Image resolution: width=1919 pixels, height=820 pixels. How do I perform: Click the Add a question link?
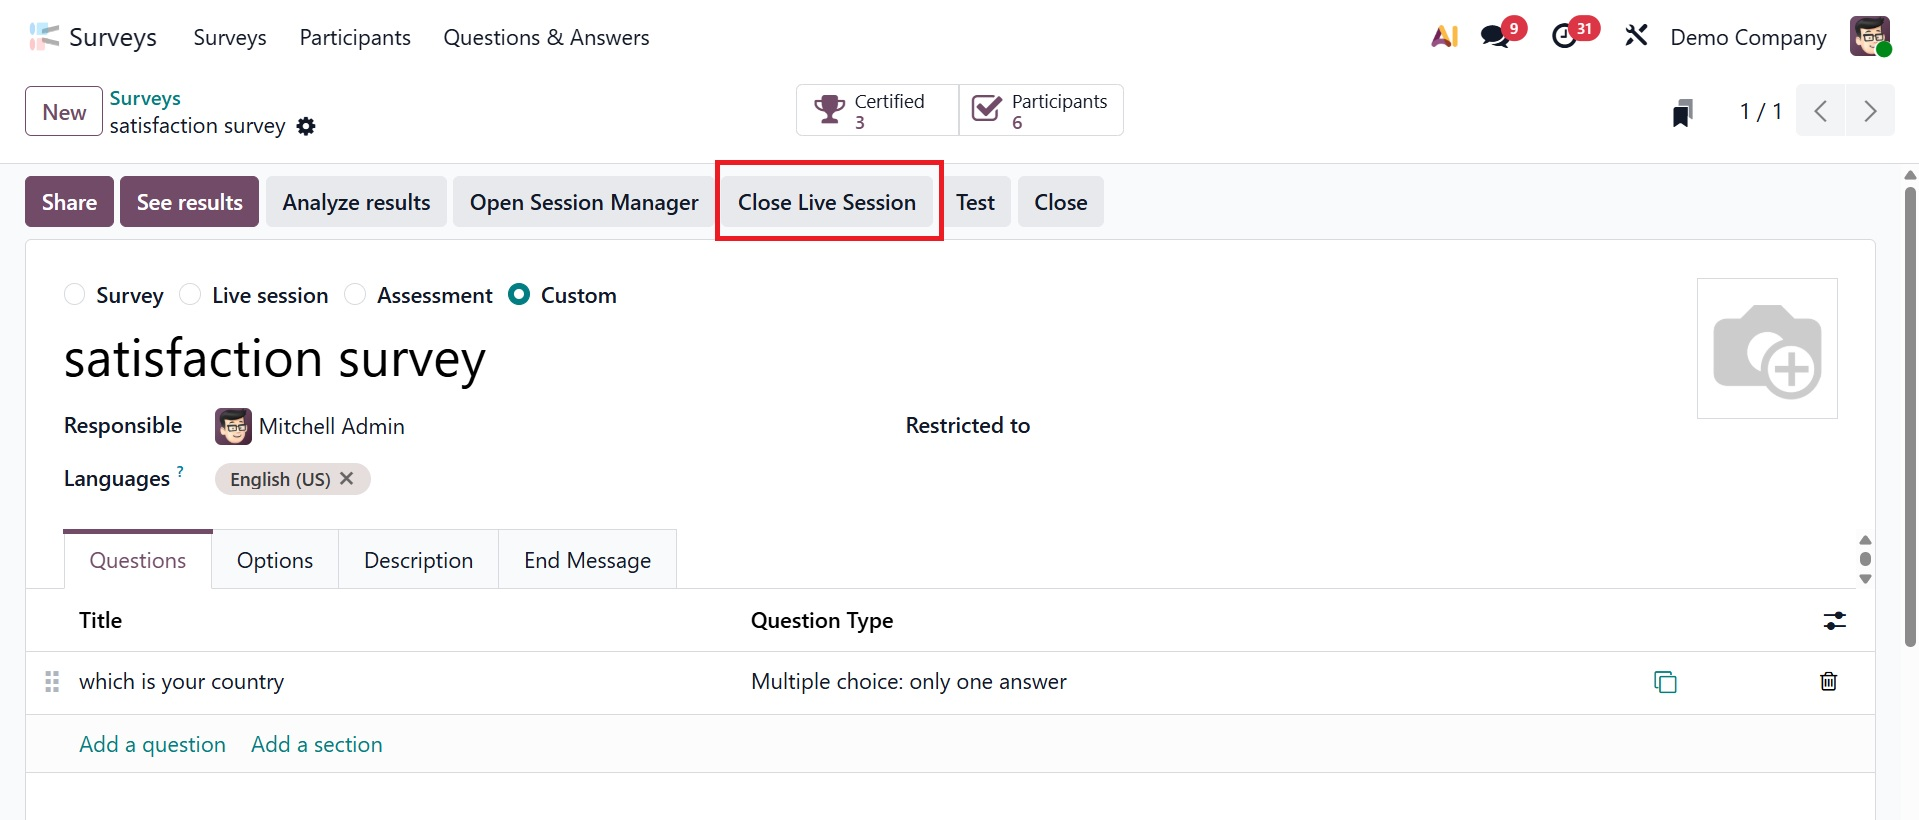tap(152, 745)
